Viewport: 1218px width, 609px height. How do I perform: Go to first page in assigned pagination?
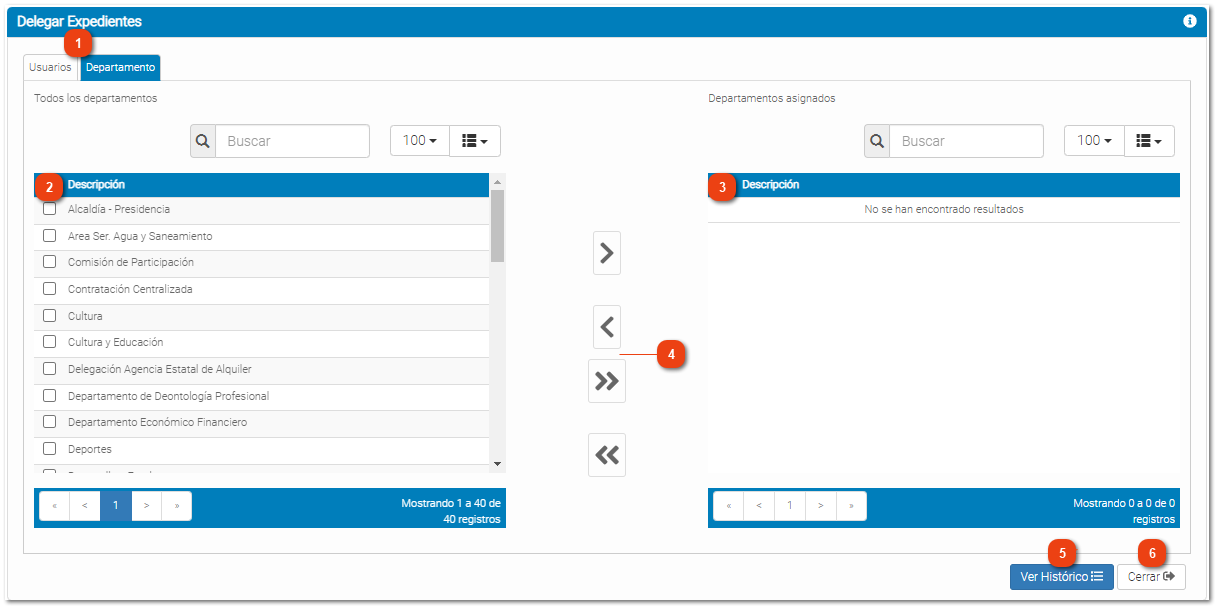pos(728,506)
